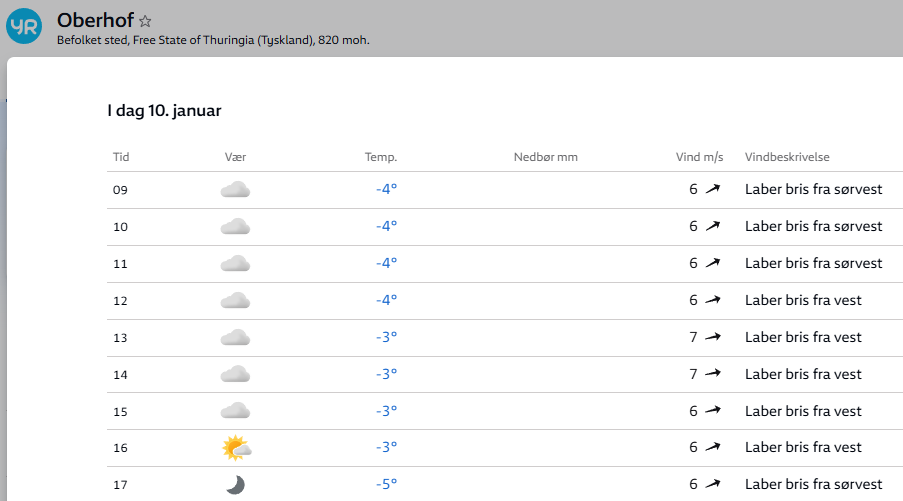
Task: Click the -5° temperature at 17
Action: click(x=386, y=484)
